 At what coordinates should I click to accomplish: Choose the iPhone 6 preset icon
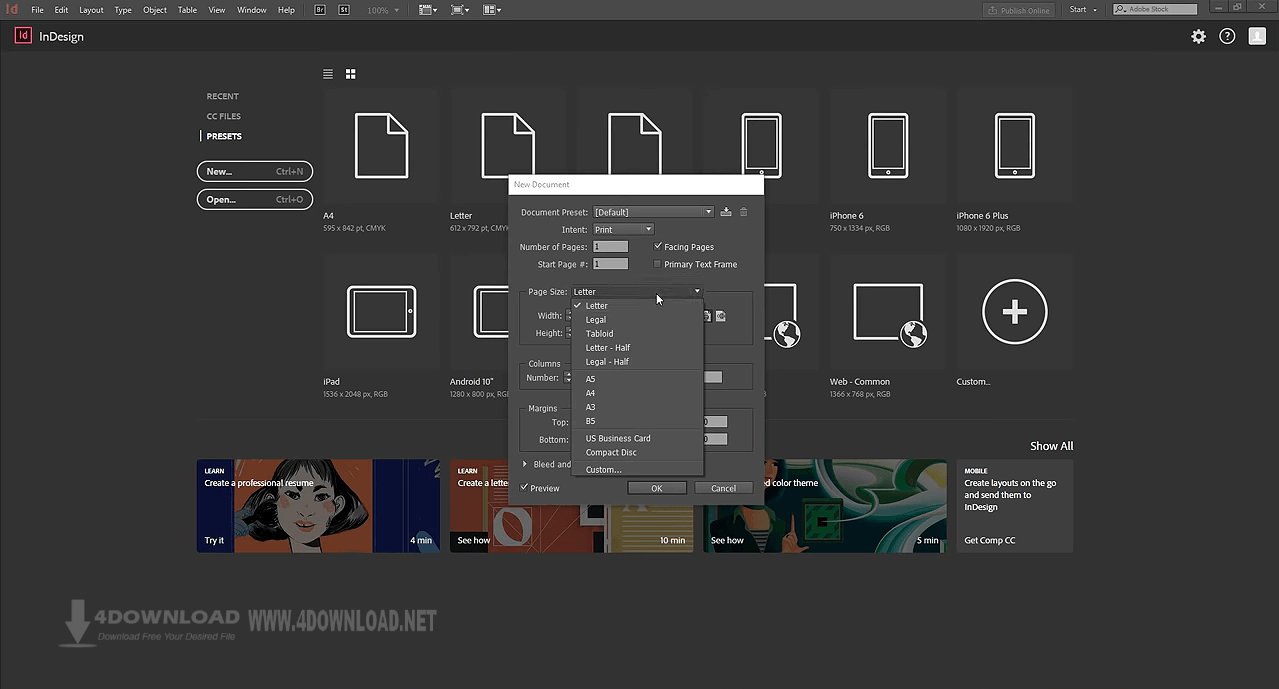click(x=888, y=146)
